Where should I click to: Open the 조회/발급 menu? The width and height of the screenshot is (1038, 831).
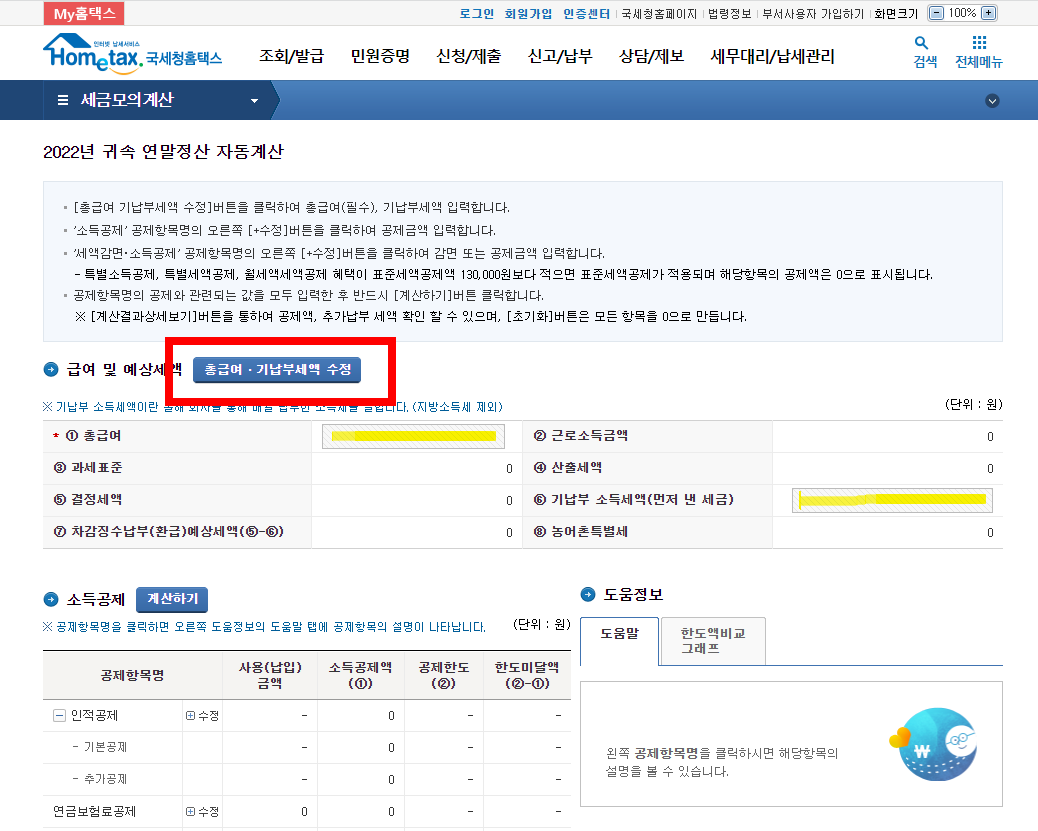(x=291, y=56)
